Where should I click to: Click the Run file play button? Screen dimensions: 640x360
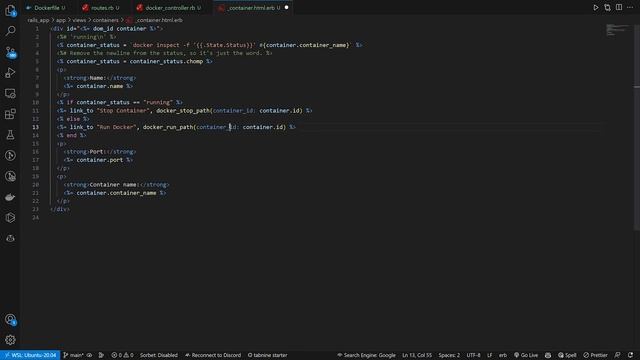pos(596,7)
